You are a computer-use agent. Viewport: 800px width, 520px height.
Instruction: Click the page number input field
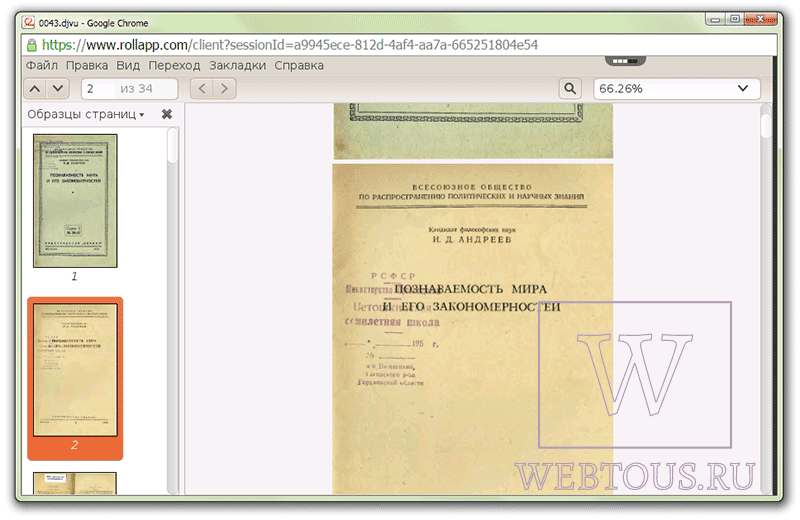(129, 89)
